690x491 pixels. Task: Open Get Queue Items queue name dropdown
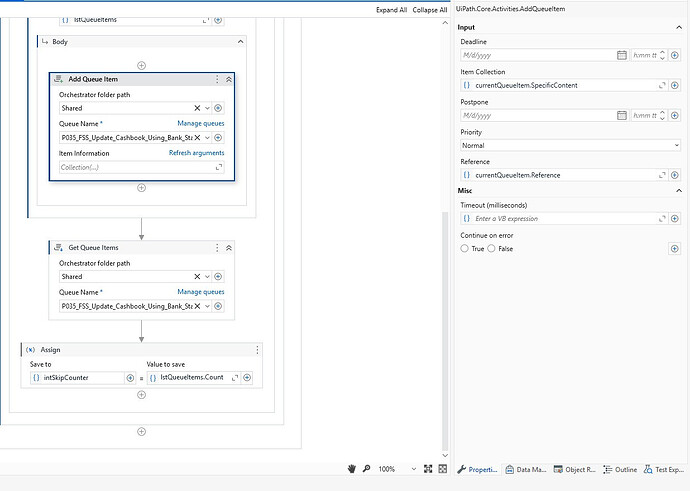coord(207,306)
